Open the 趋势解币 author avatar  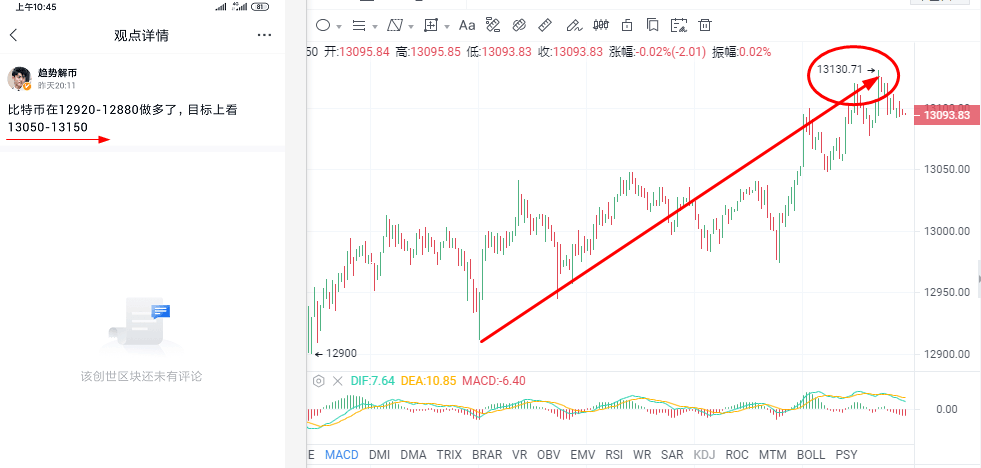point(19,79)
